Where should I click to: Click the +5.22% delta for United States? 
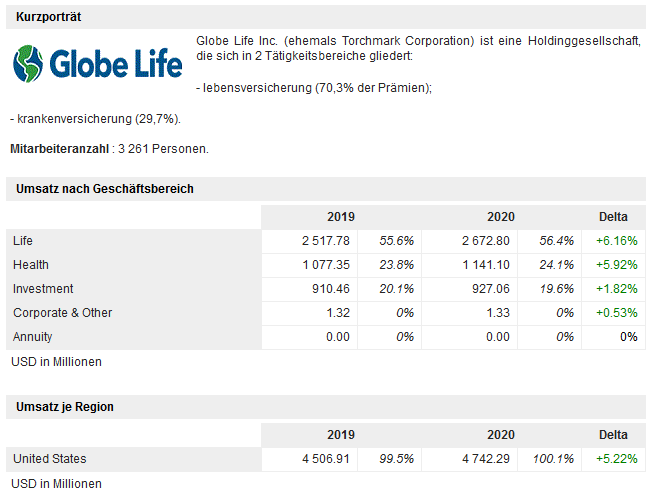616,459
